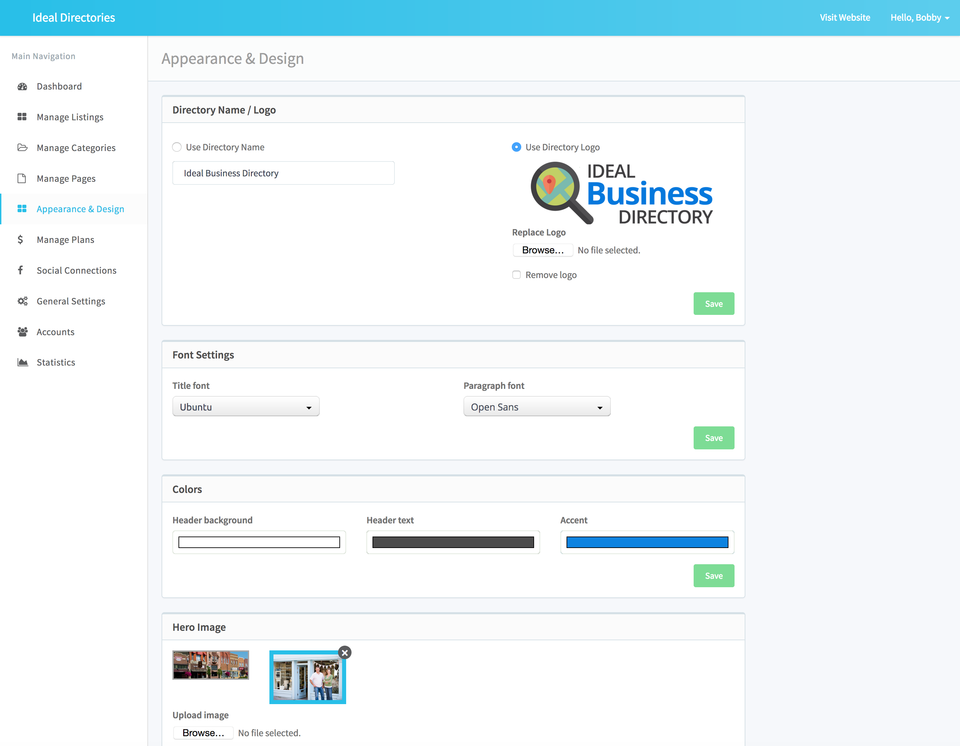This screenshot has width=960, height=746.
Task: Pick the Header text dark gray swatch
Action: (453, 542)
